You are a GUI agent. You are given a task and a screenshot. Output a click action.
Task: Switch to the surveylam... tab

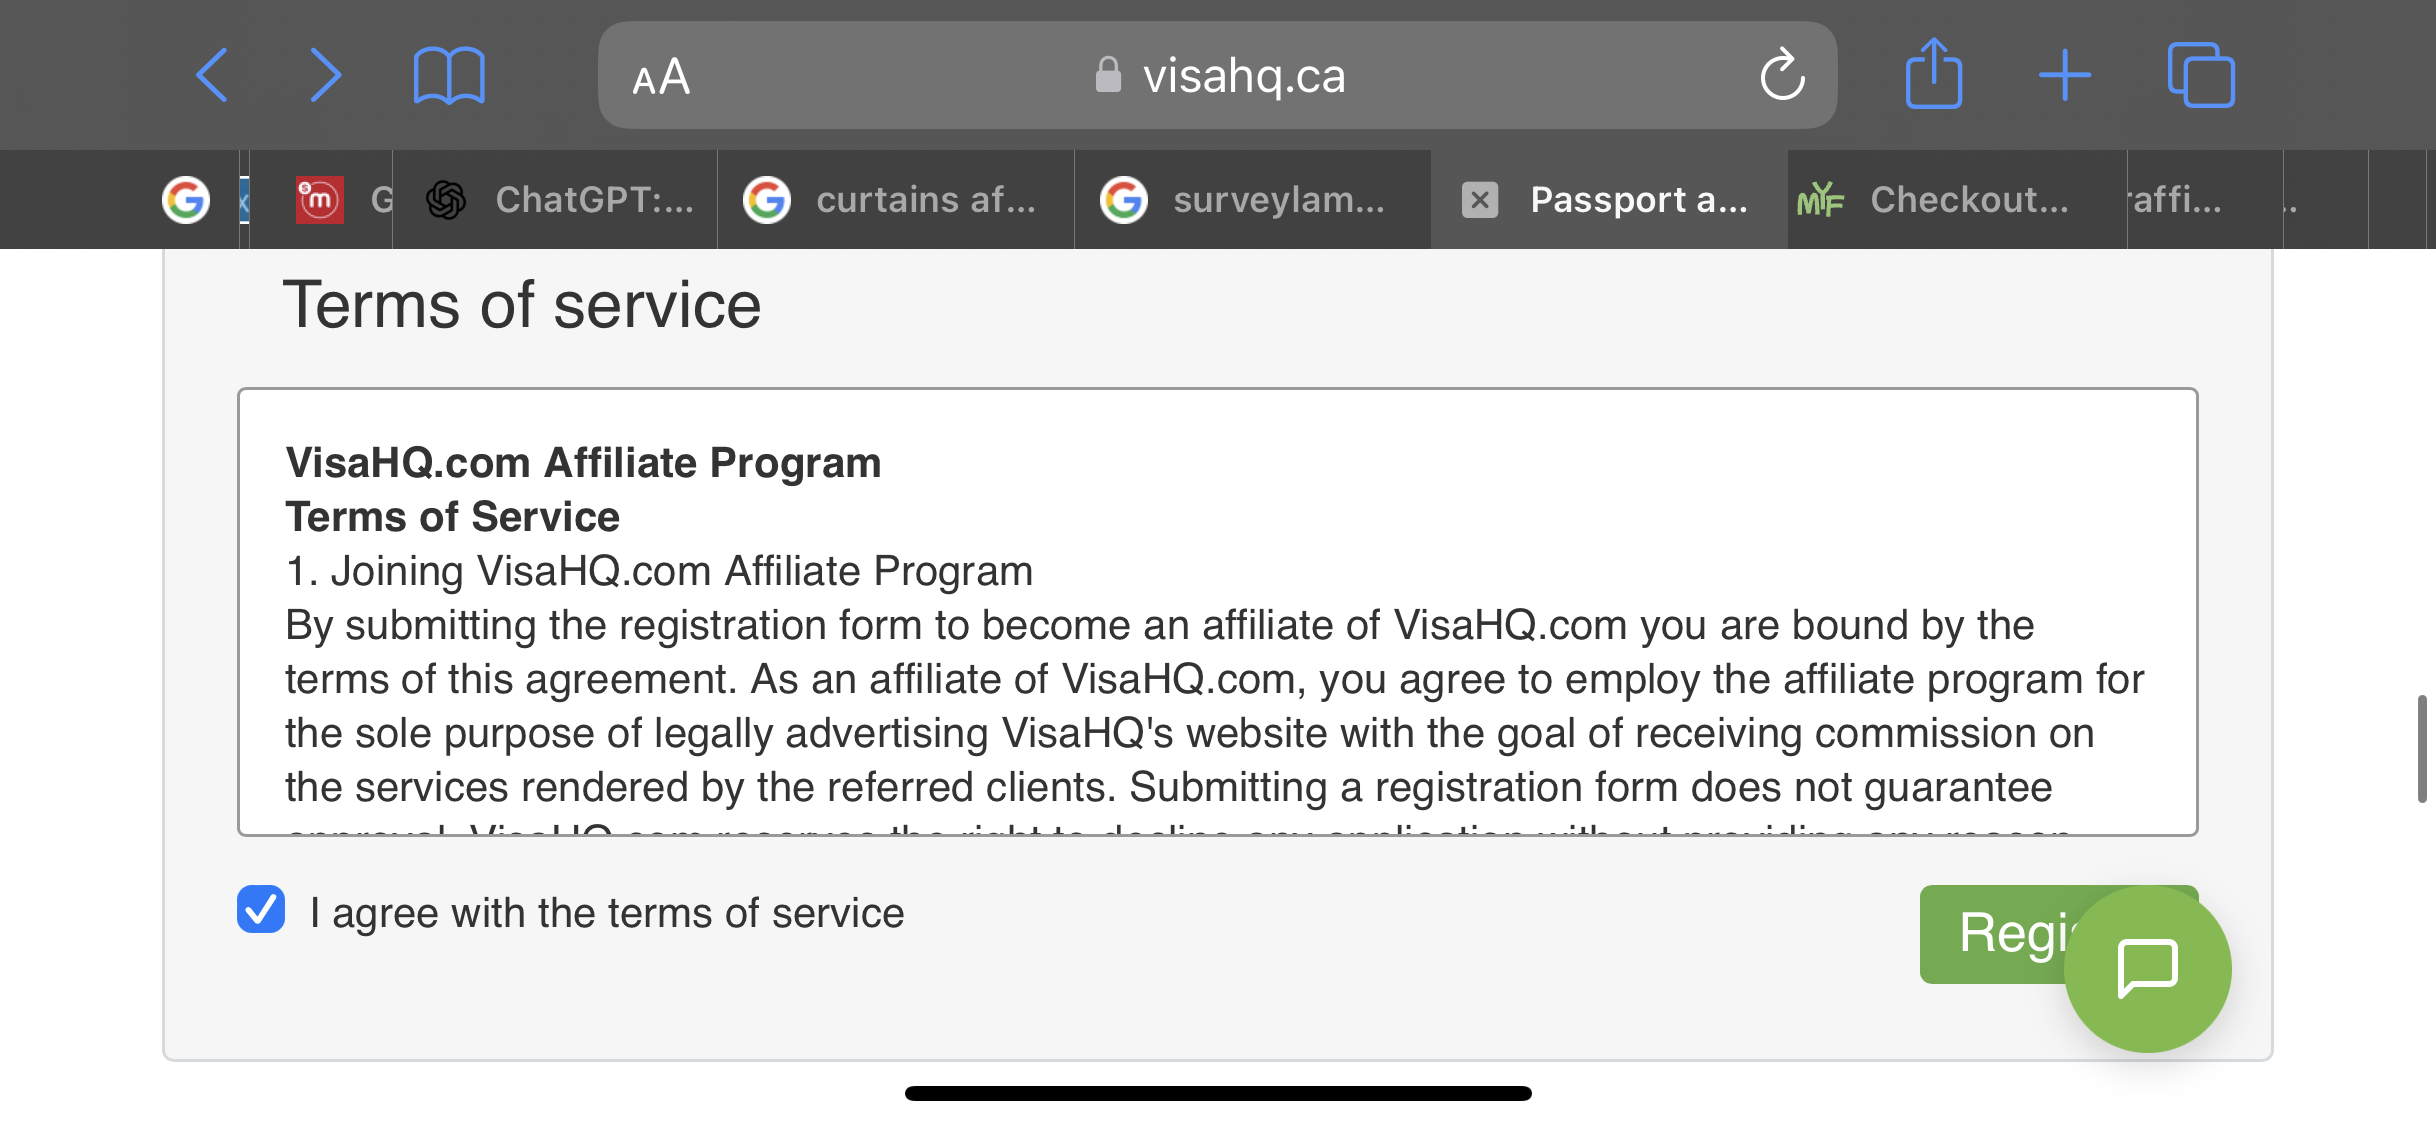tap(1252, 200)
